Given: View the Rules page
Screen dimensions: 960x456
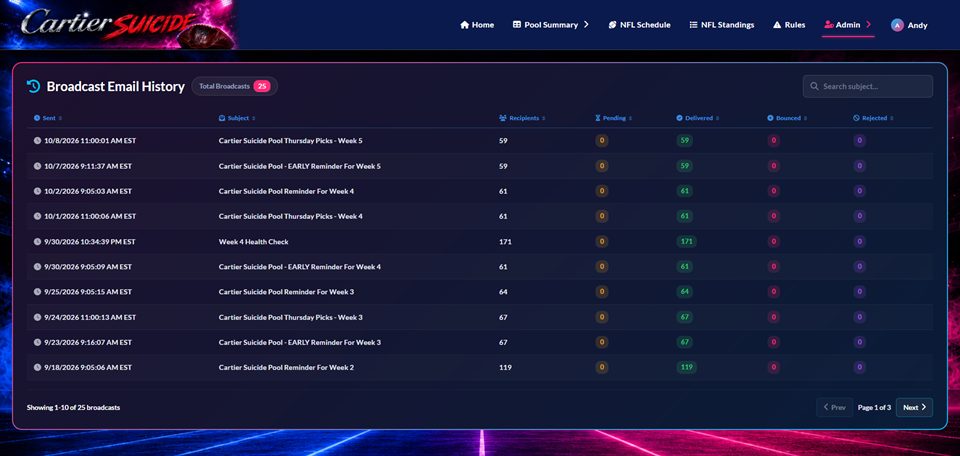Looking at the screenshot, I should (789, 25).
